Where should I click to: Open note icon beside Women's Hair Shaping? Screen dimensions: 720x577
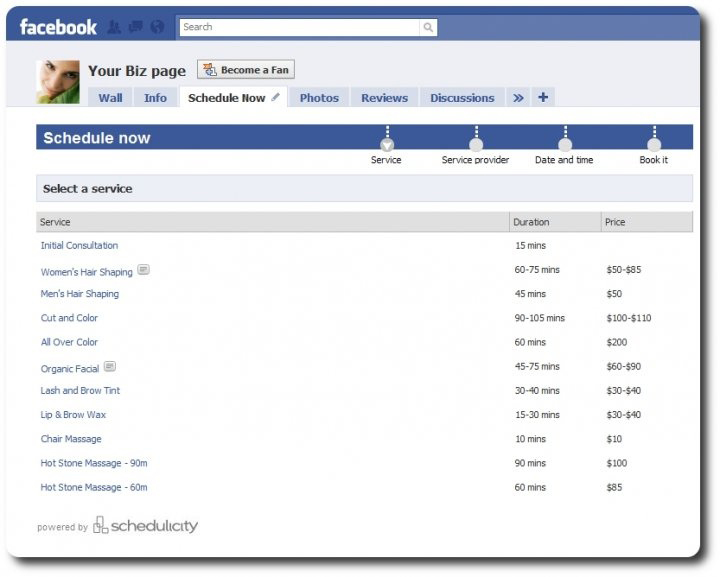point(144,269)
